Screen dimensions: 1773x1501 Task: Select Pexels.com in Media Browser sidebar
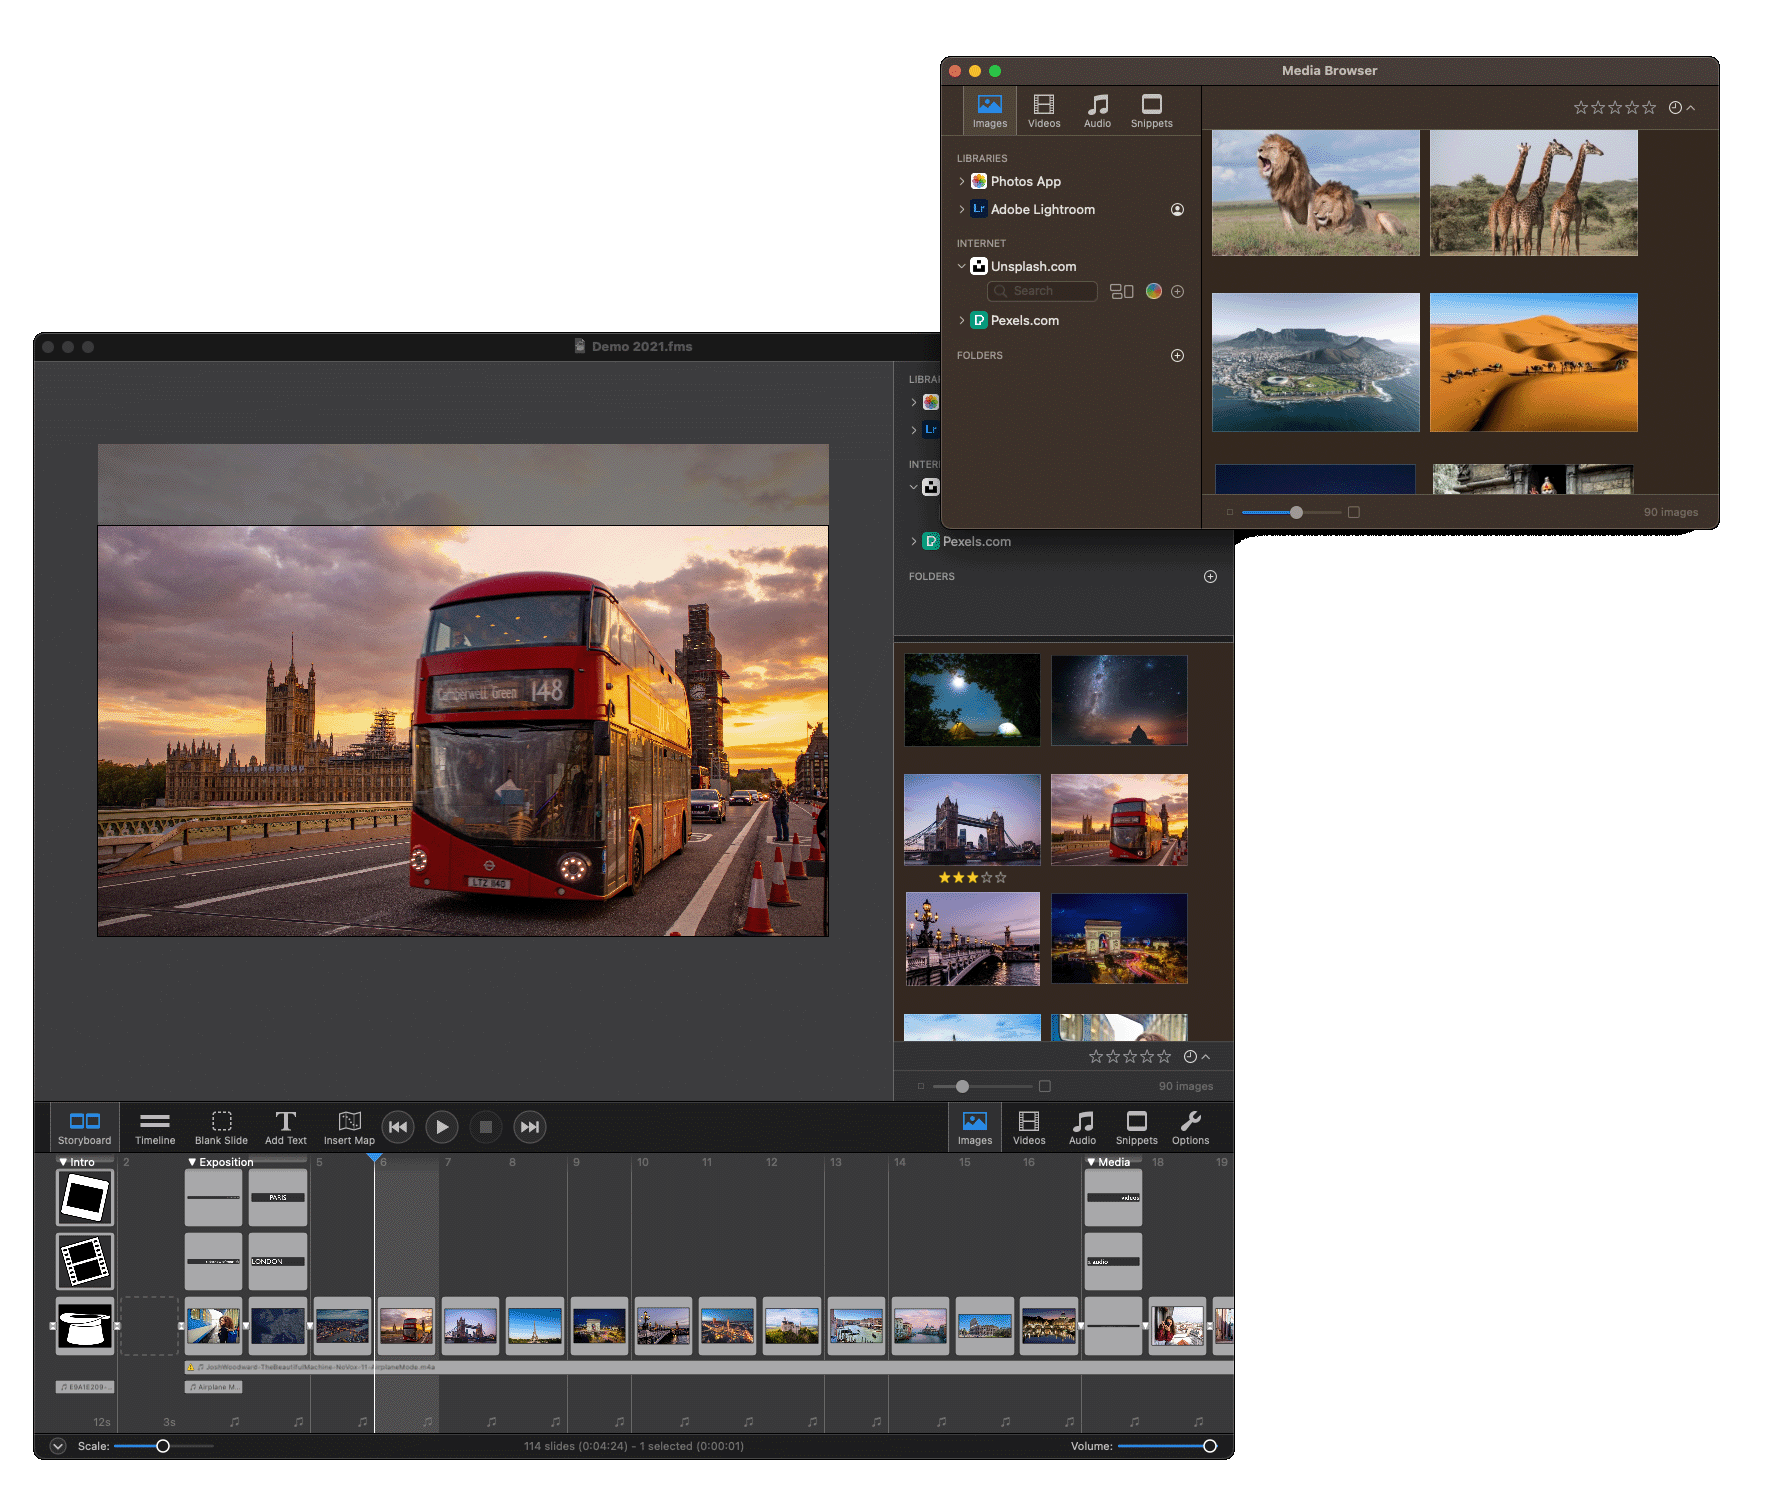[x=1024, y=321]
